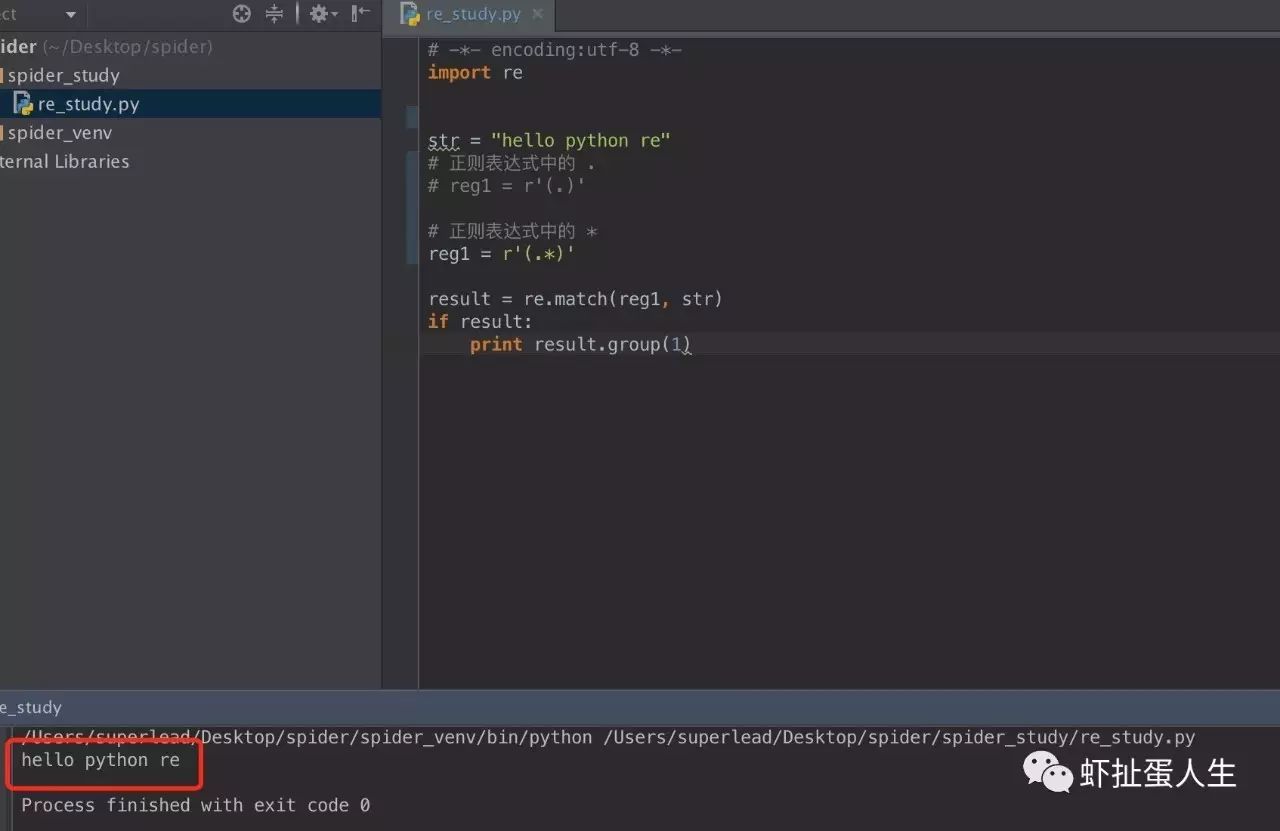Image resolution: width=1280 pixels, height=831 pixels.
Task: Click the 'if result:' line
Action: (480, 321)
